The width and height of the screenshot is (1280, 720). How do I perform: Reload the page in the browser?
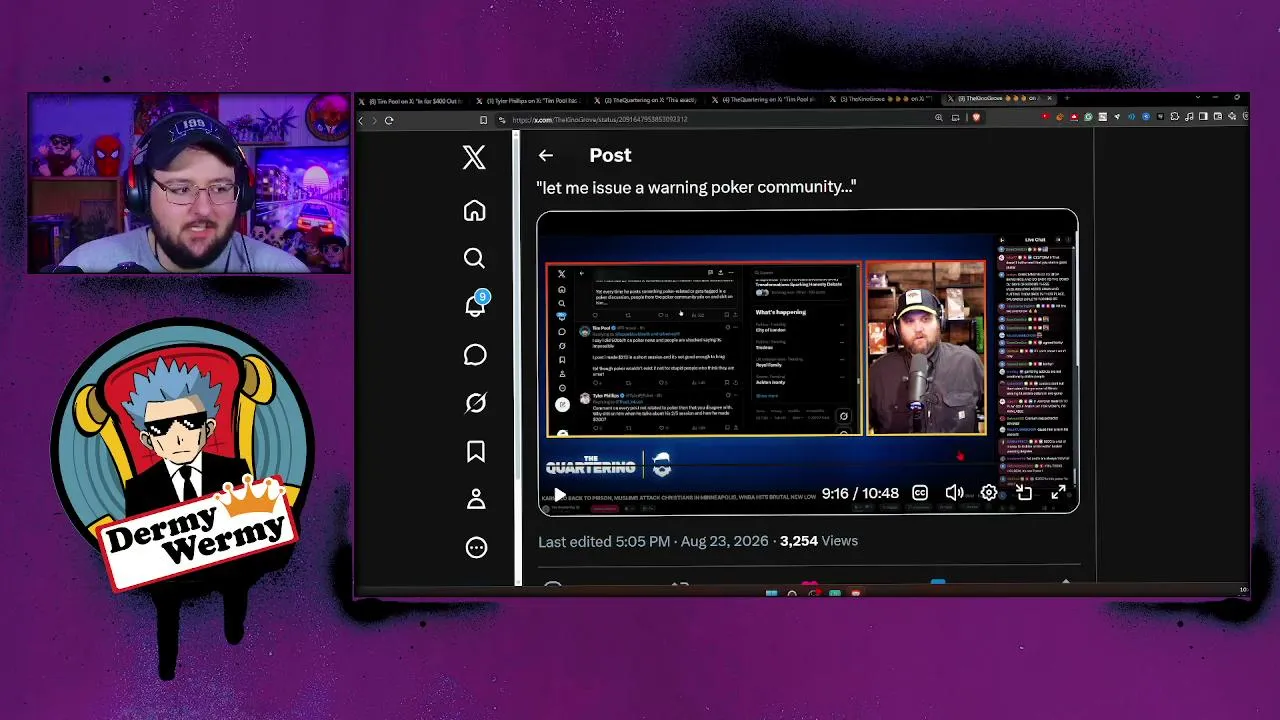[x=389, y=120]
